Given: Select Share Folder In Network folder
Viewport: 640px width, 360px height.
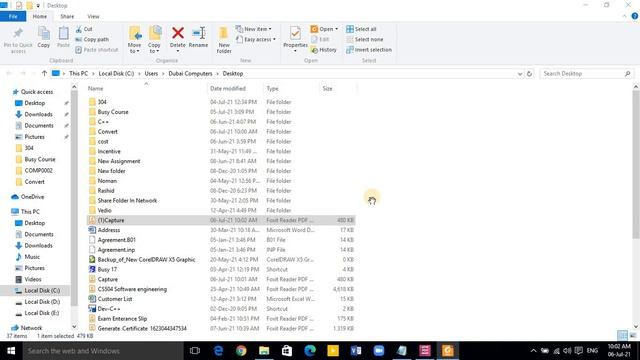Looking at the screenshot, I should pos(220,200).
